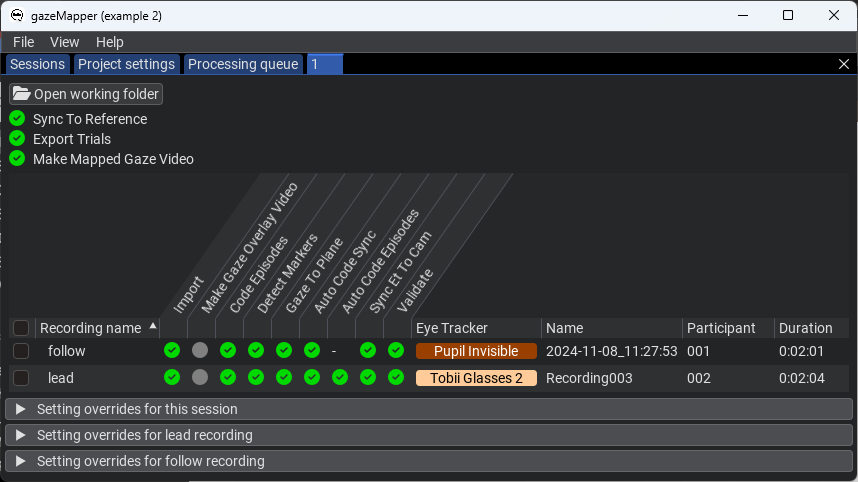Tick the checkbox for lead recording
The width and height of the screenshot is (858, 482).
tap(21, 378)
